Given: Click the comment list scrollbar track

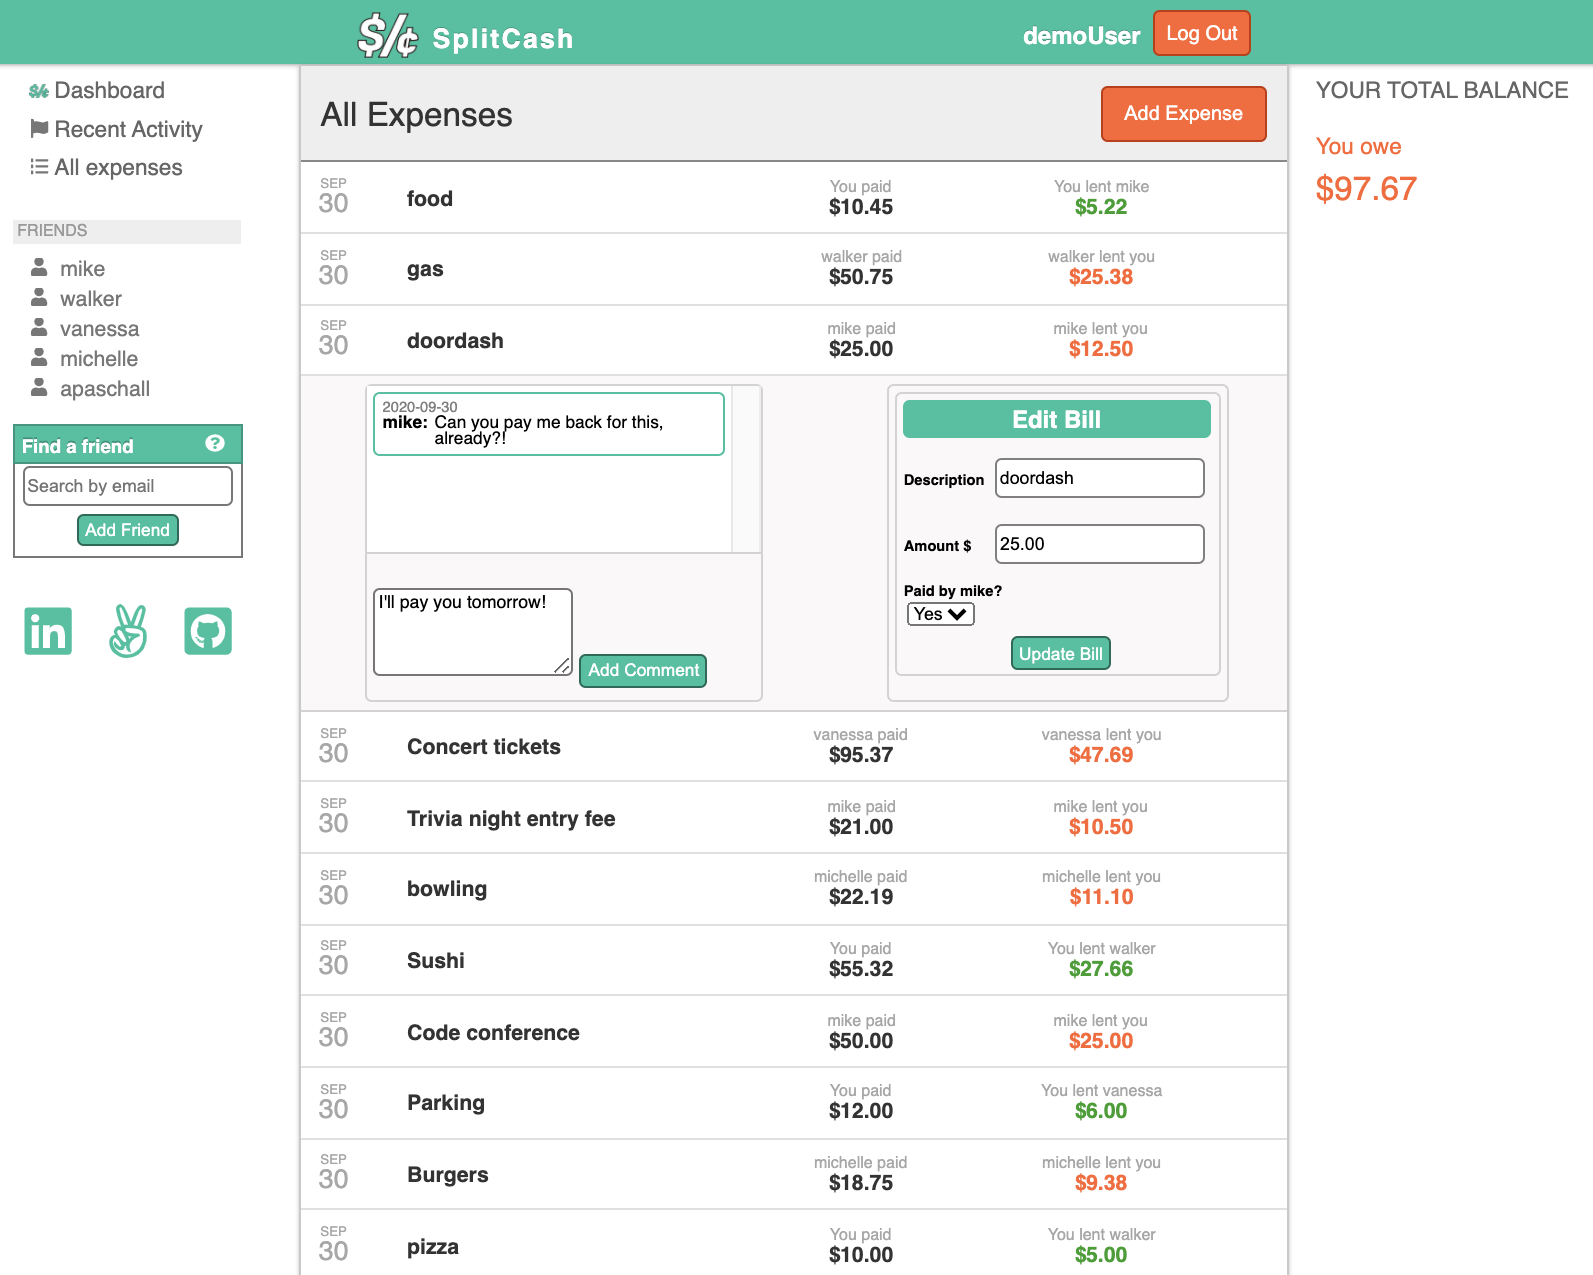Looking at the screenshot, I should [746, 469].
